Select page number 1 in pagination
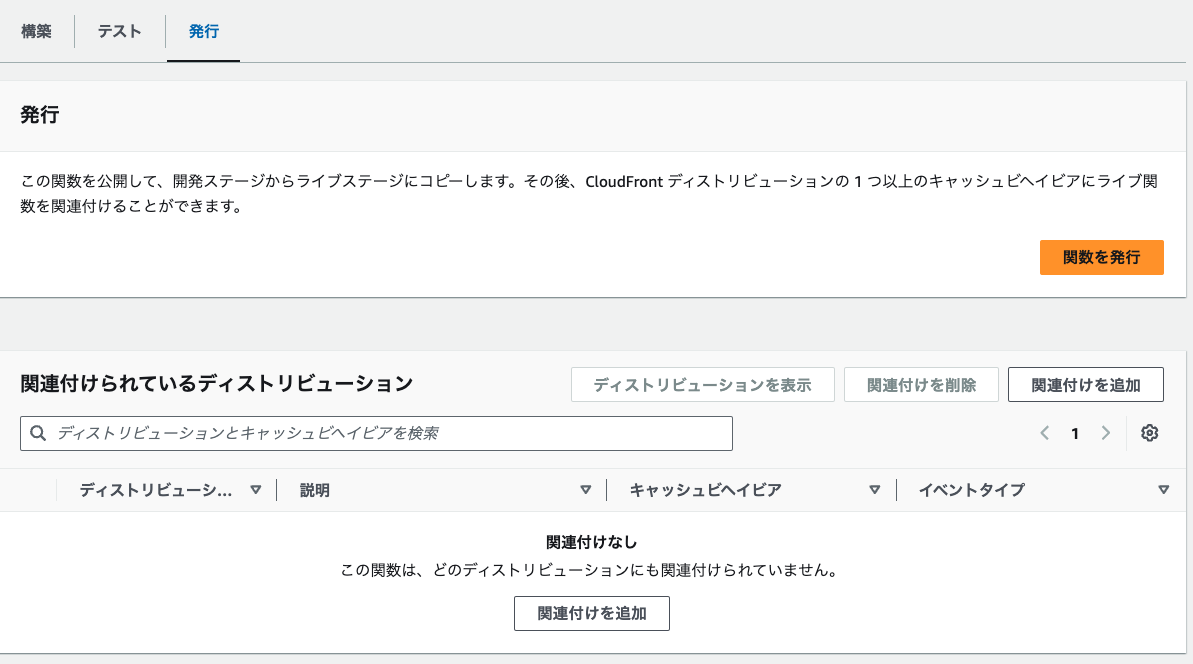1193x664 pixels. coord(1075,434)
